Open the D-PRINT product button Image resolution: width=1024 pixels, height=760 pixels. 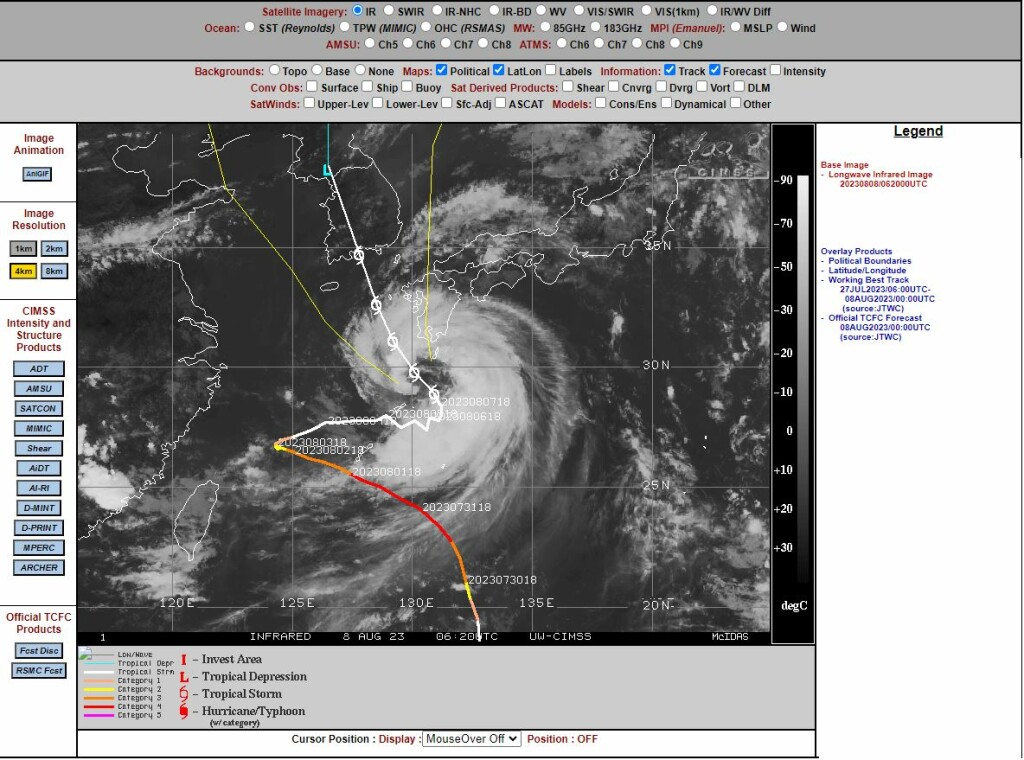38,528
